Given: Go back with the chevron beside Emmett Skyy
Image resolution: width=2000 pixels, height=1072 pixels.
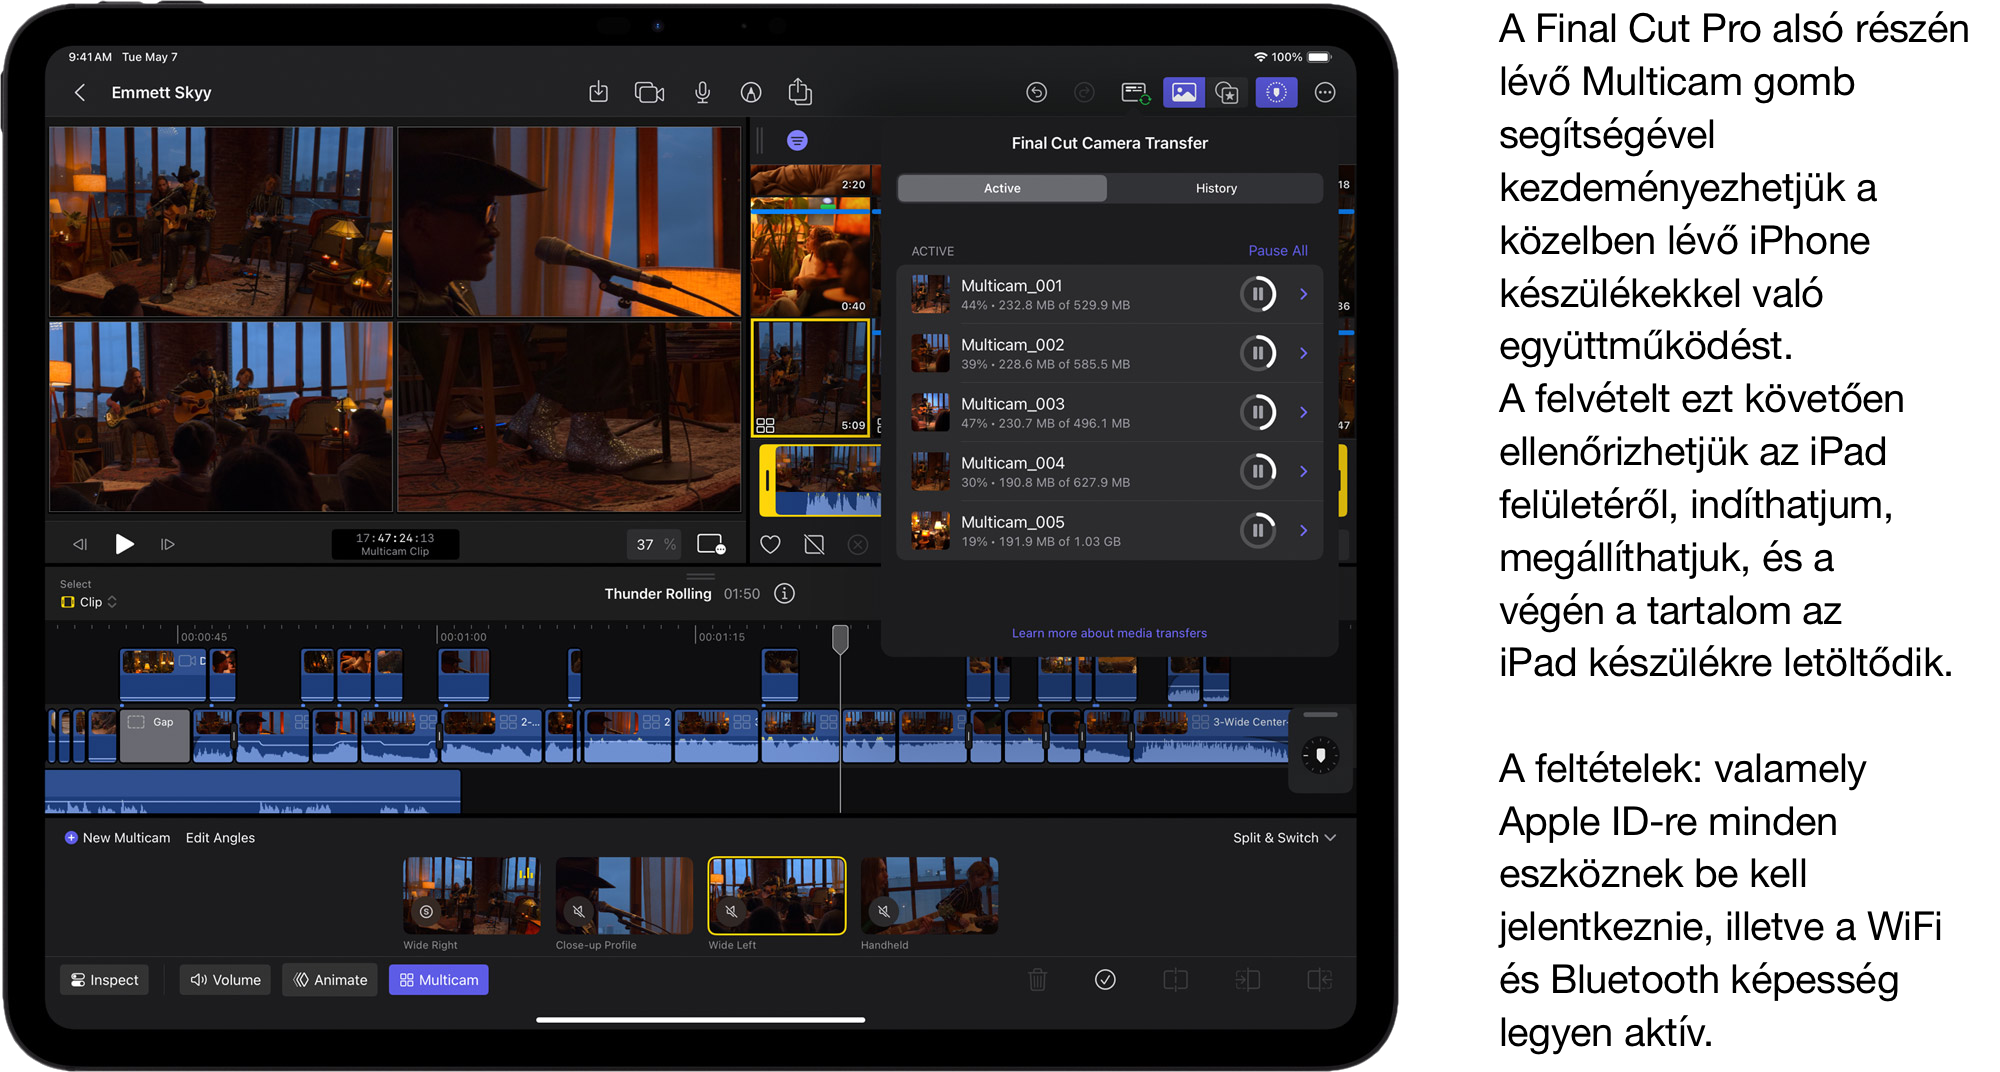Looking at the screenshot, I should point(80,93).
